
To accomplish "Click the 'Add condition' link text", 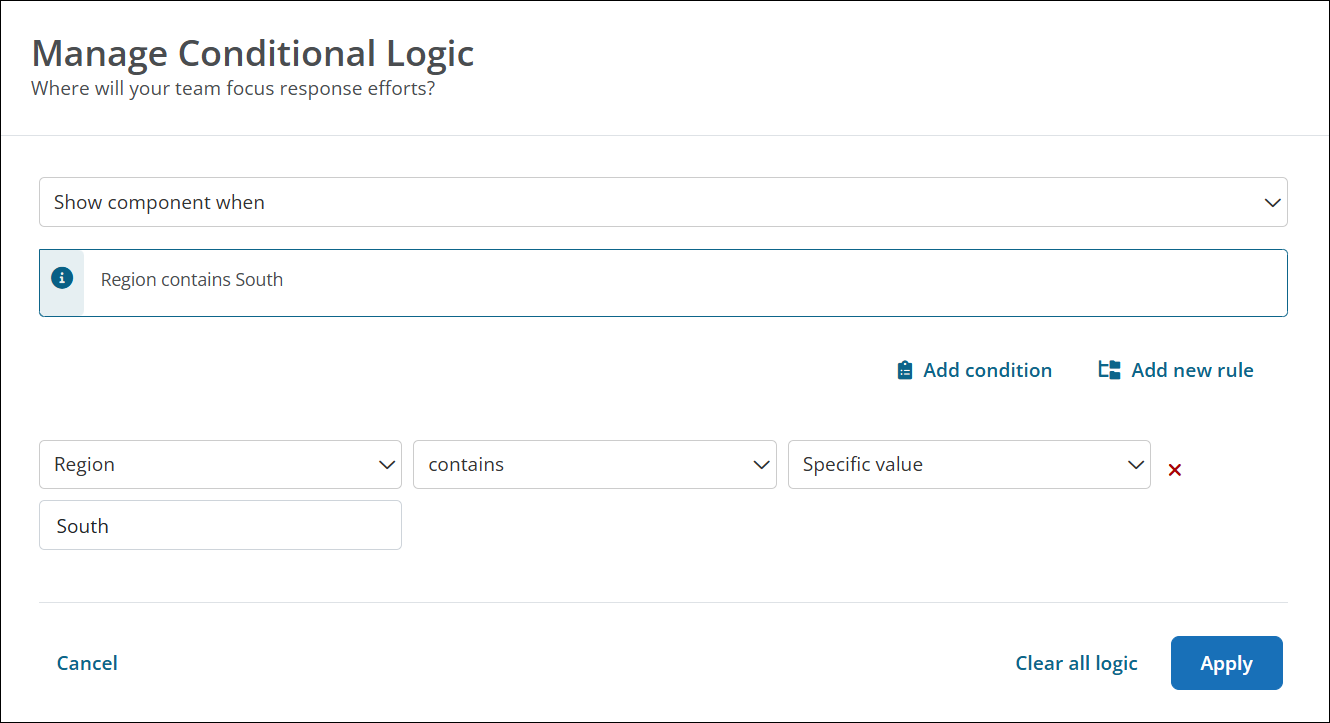I will click(987, 370).
